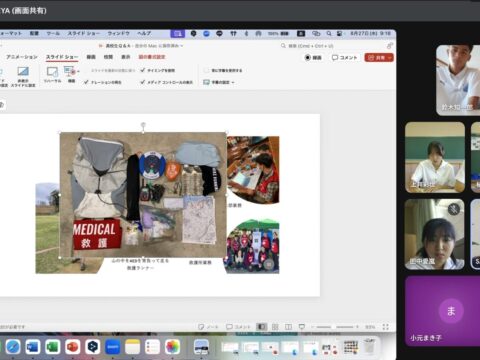
Task: Launch Microsoft Word from the Dock
Action: (33, 347)
